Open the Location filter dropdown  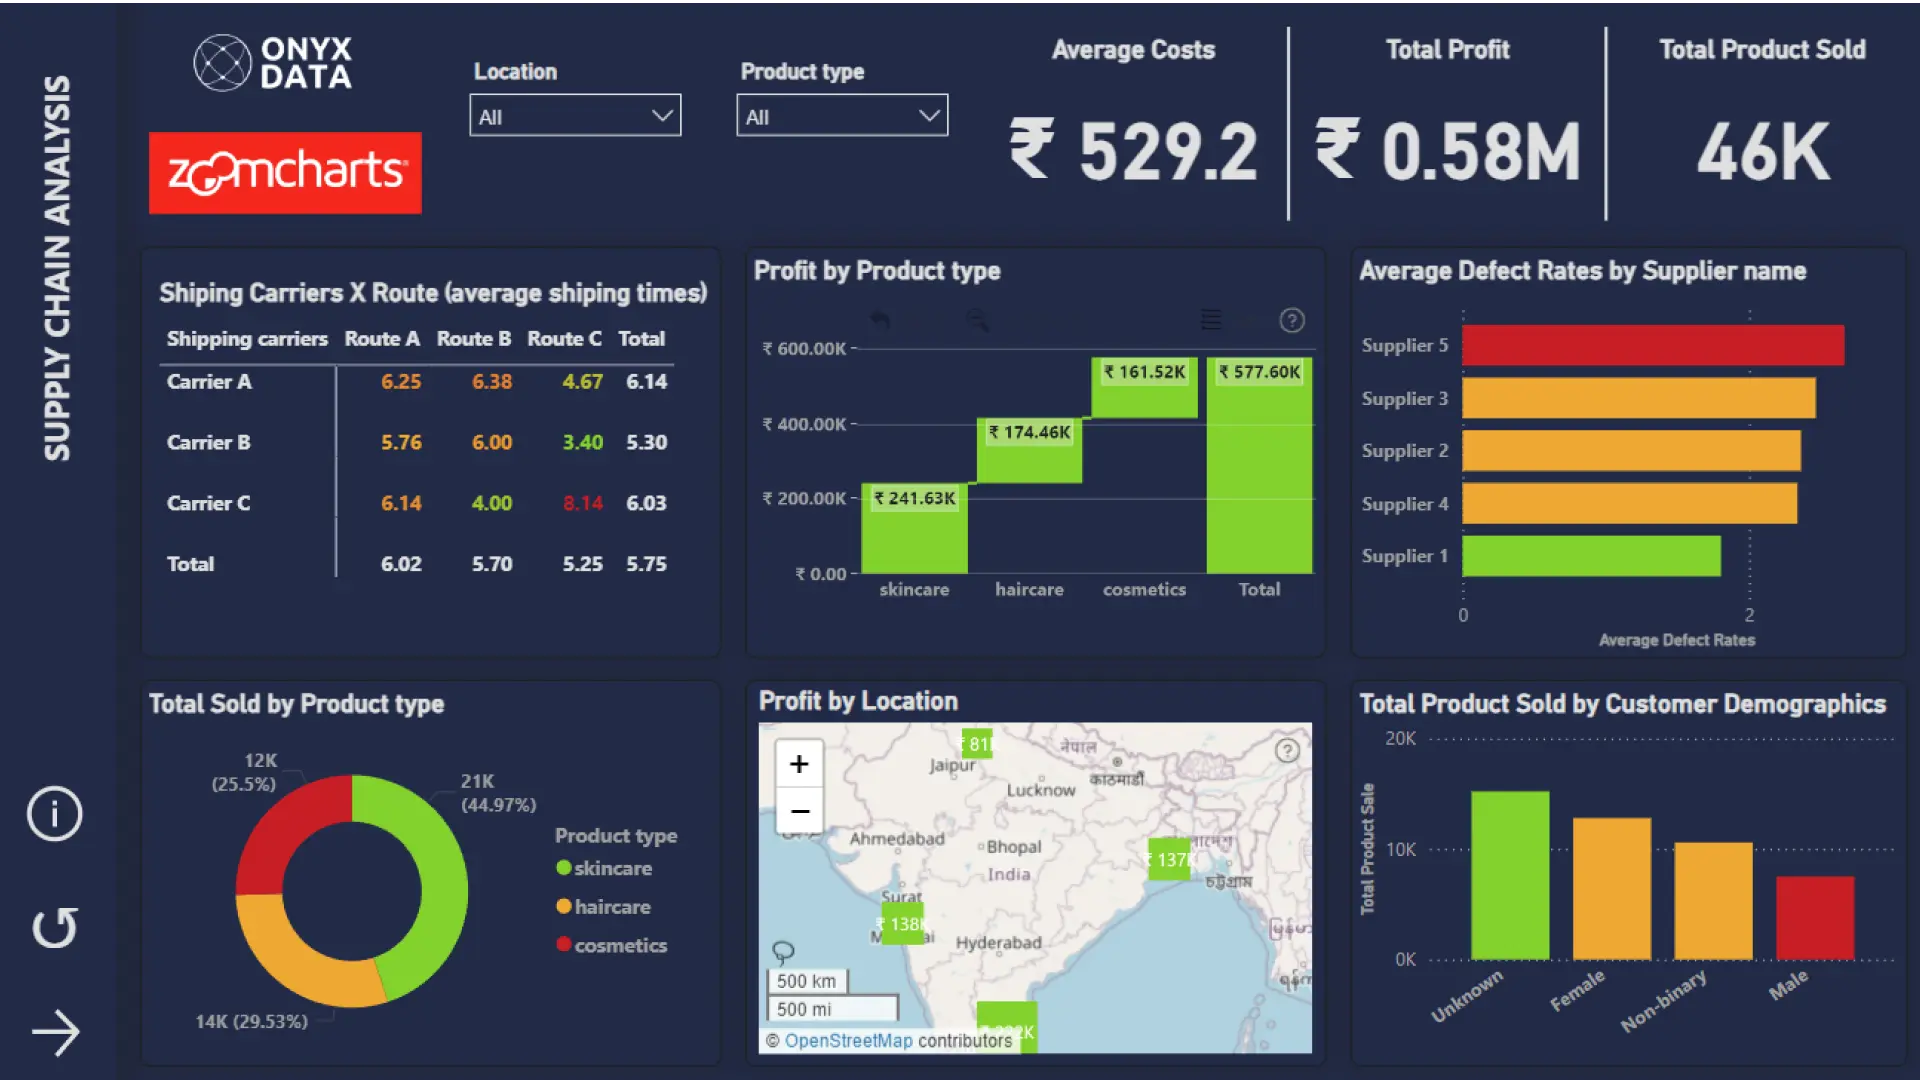click(575, 116)
